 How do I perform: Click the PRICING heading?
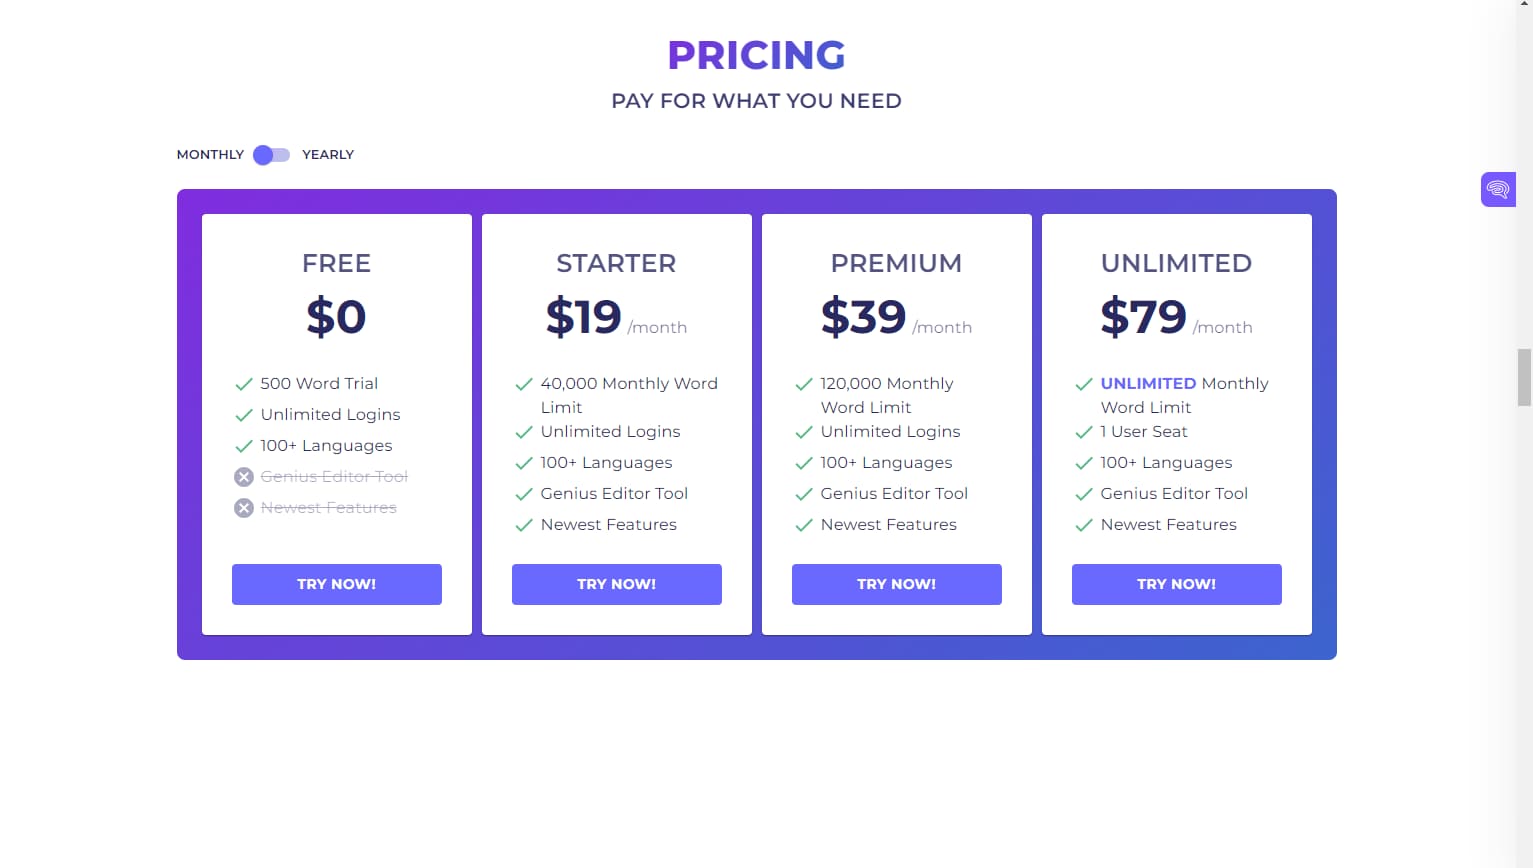tap(756, 56)
